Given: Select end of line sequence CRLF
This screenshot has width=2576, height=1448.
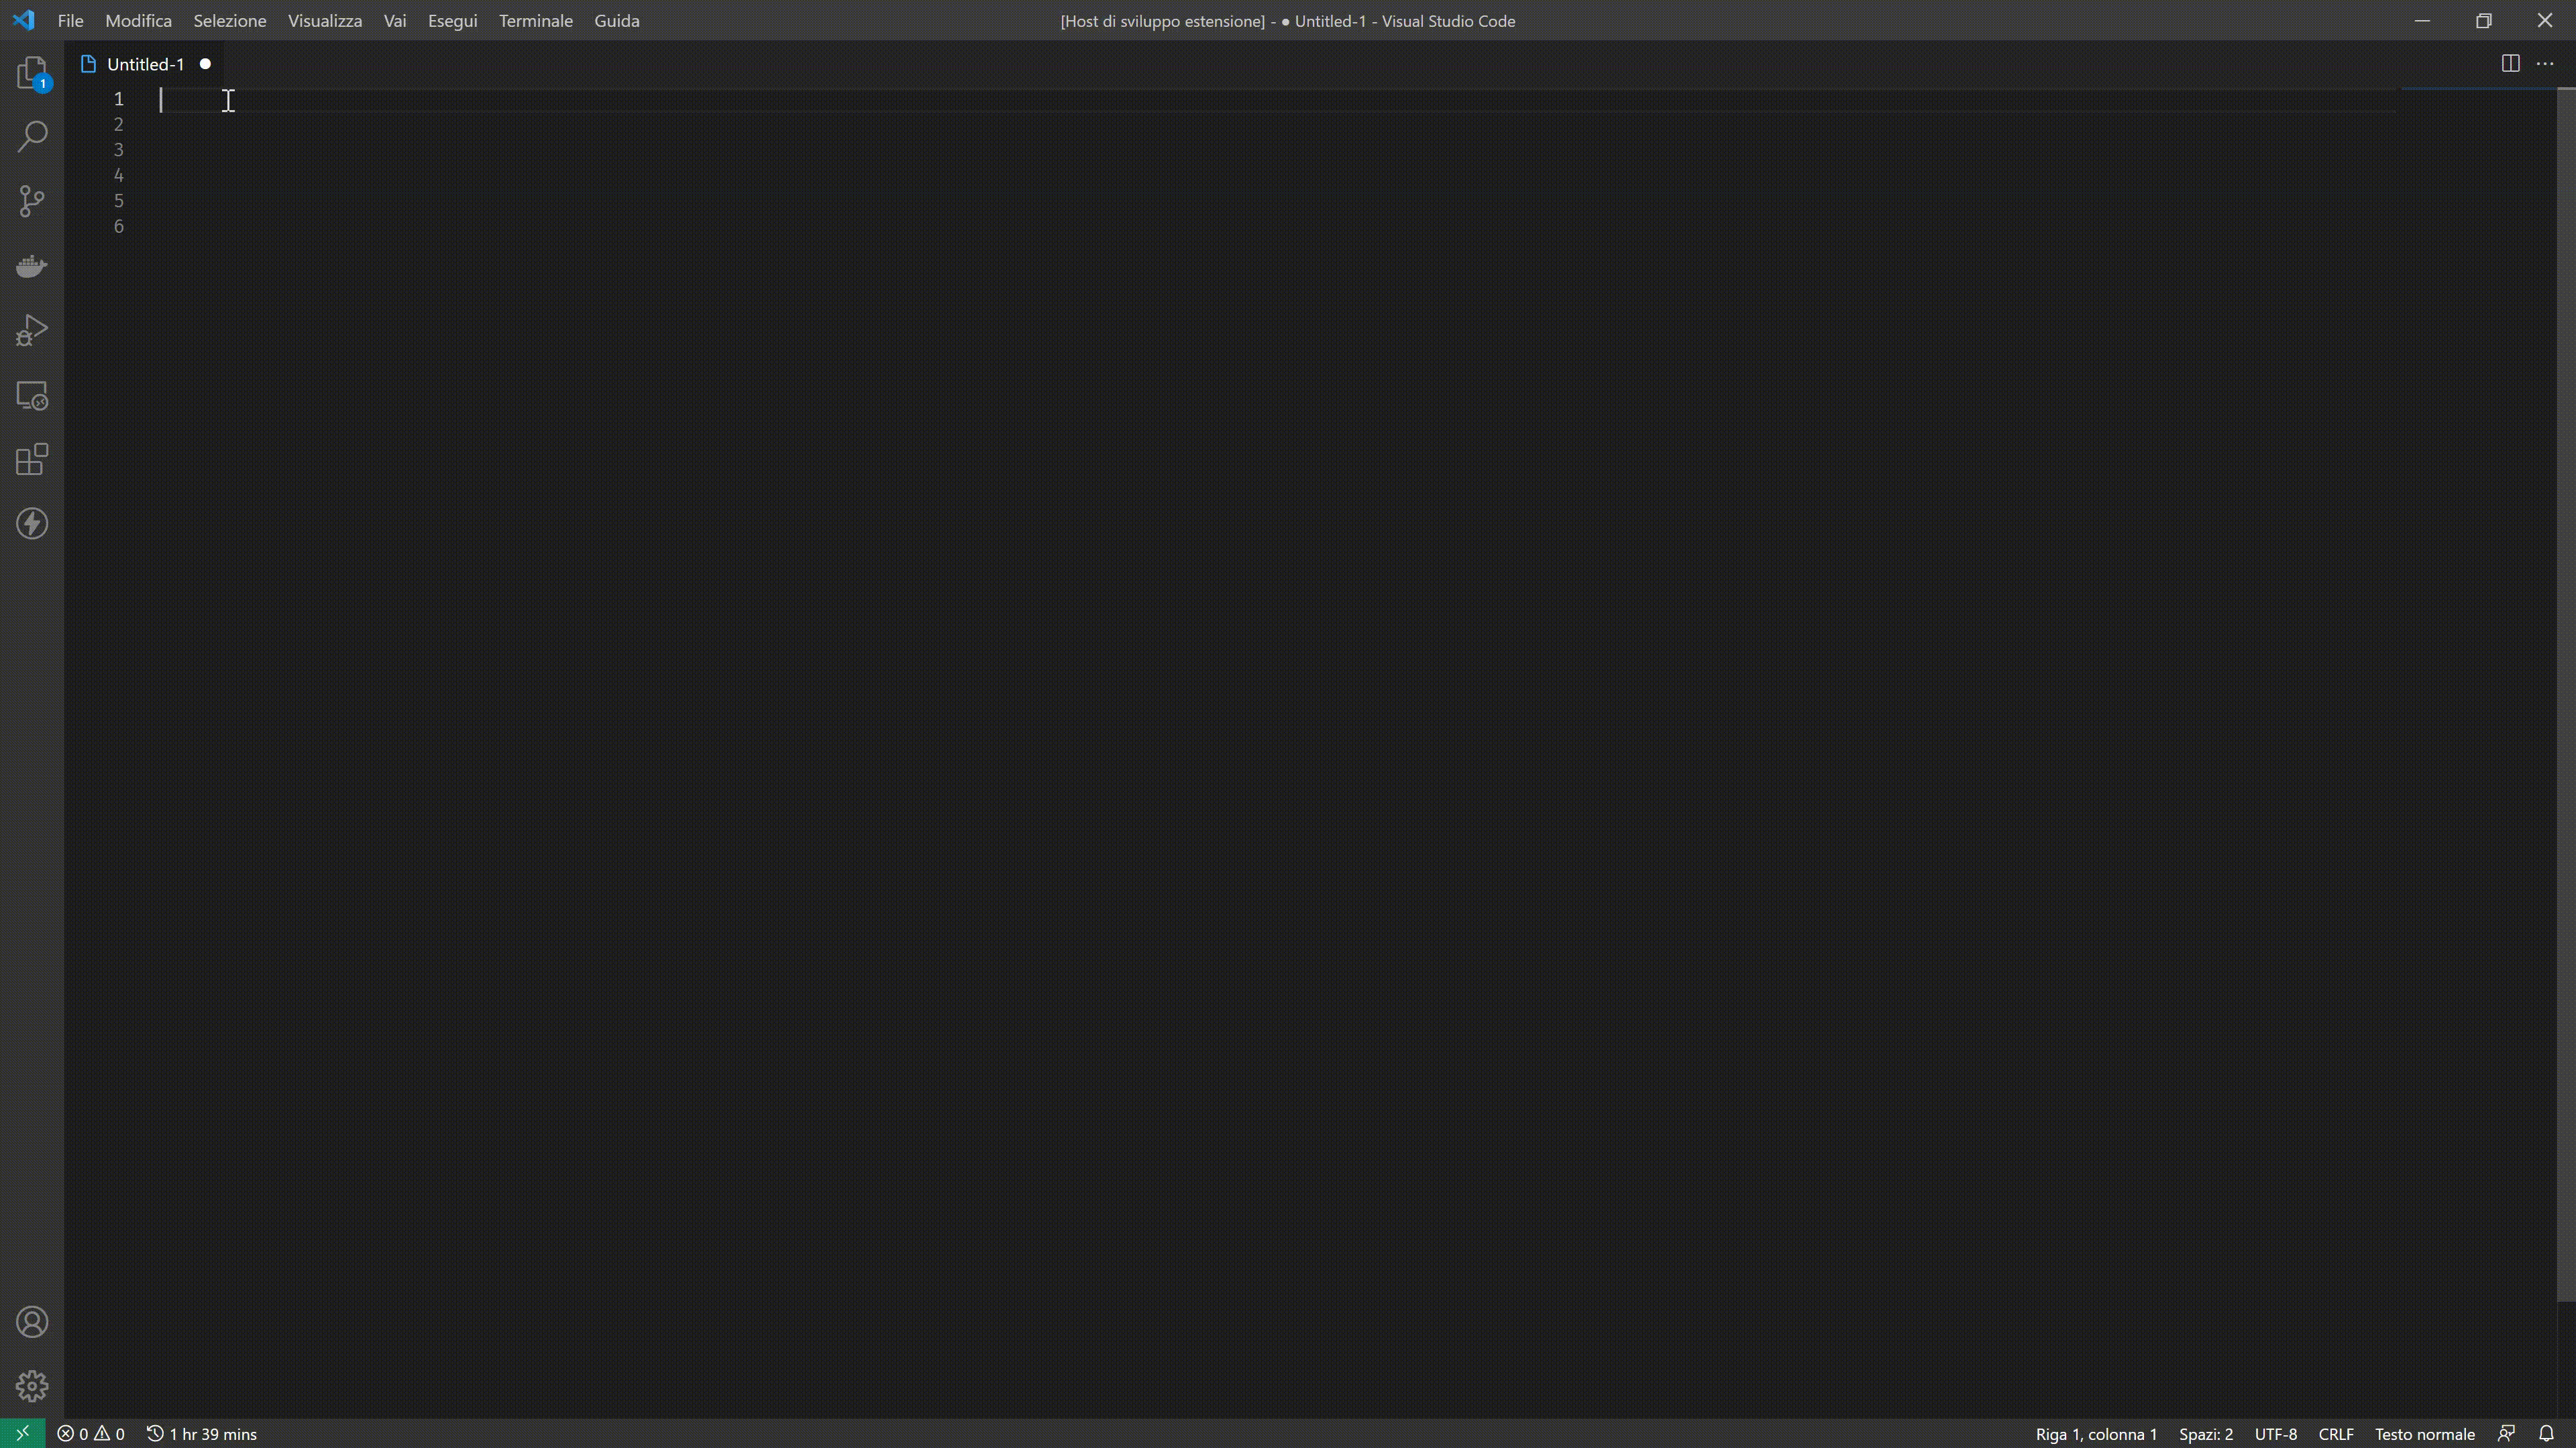Looking at the screenshot, I should coord(2335,1433).
